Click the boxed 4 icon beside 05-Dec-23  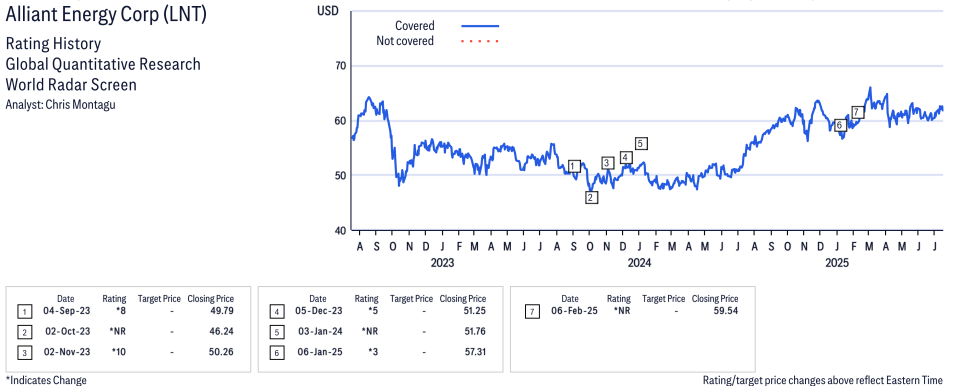tap(276, 312)
